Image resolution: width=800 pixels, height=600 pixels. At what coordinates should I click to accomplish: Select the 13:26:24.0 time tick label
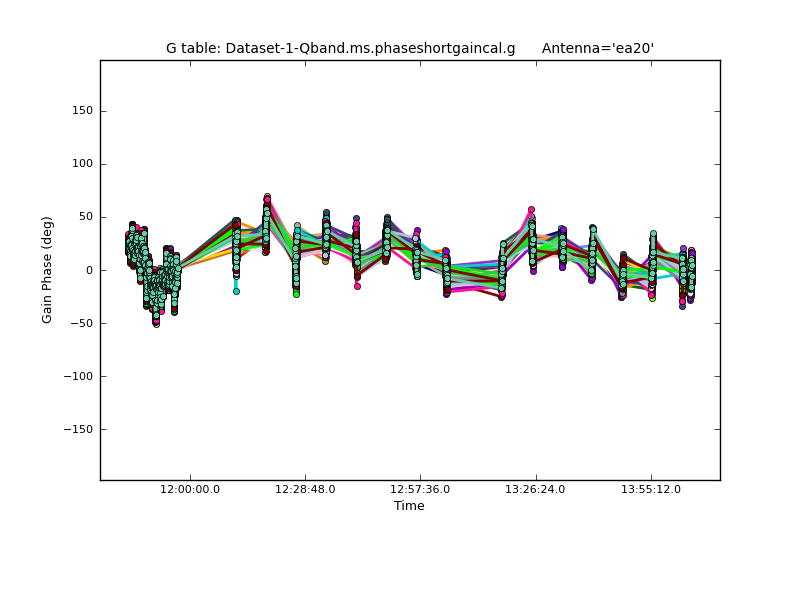pos(536,489)
